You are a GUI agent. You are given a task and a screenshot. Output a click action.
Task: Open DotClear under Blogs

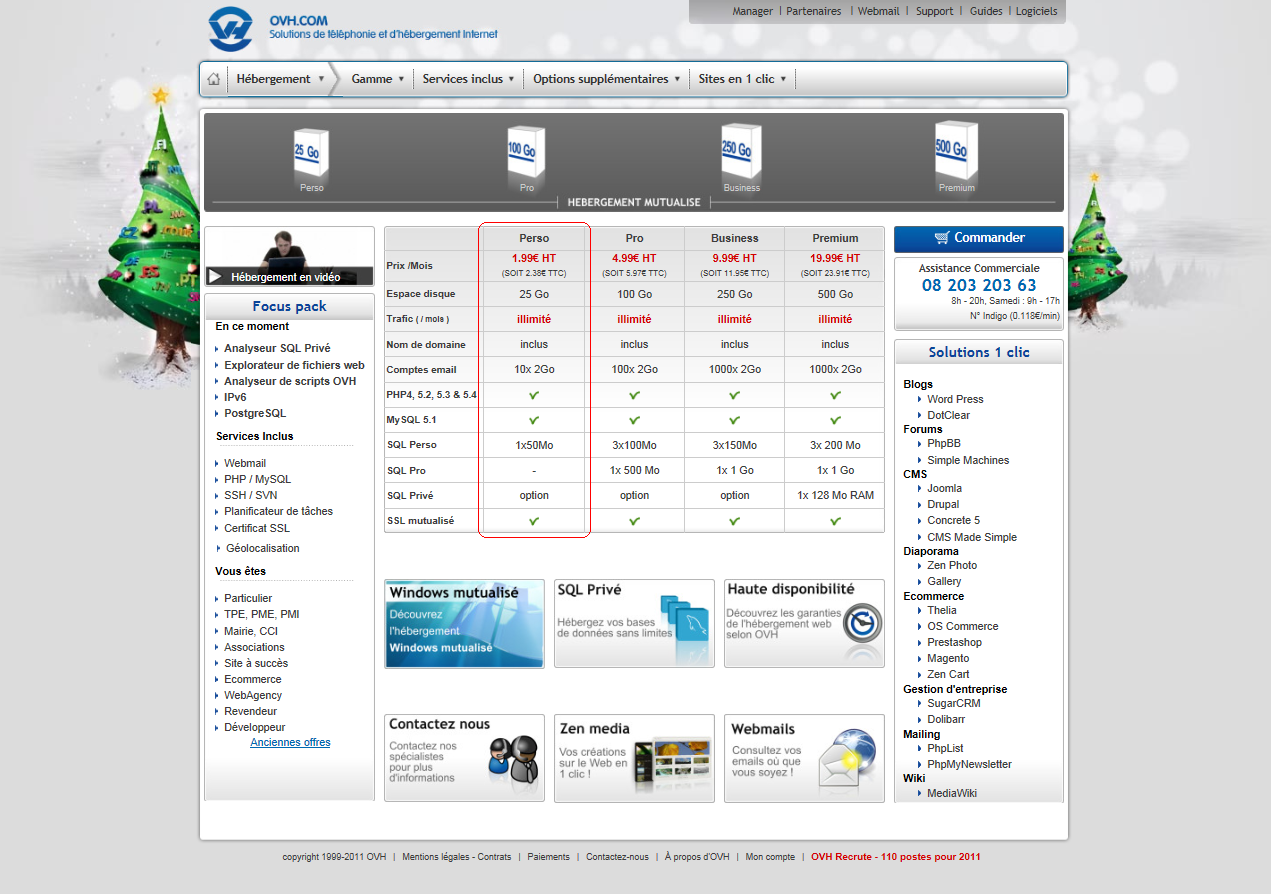point(948,416)
